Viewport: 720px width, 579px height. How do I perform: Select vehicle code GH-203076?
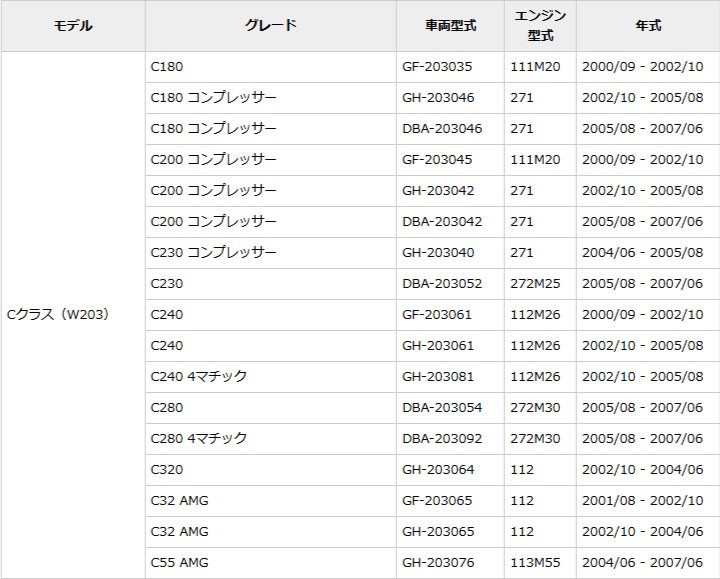point(438,563)
